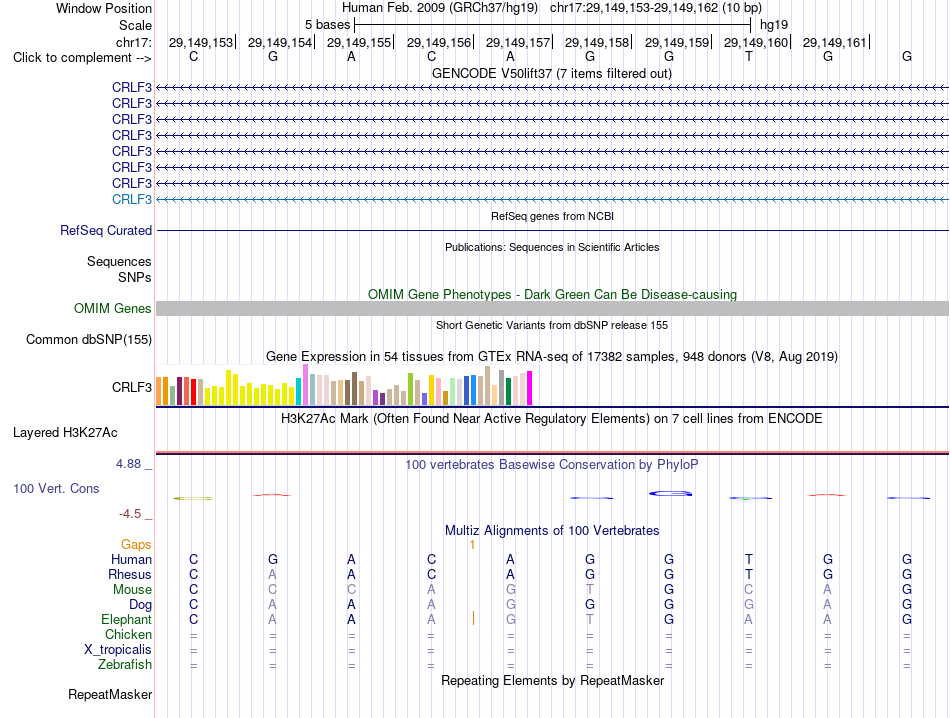Click the orange first bar of GTEx chart
950x718 pixels.
pyautogui.click(x=159, y=391)
